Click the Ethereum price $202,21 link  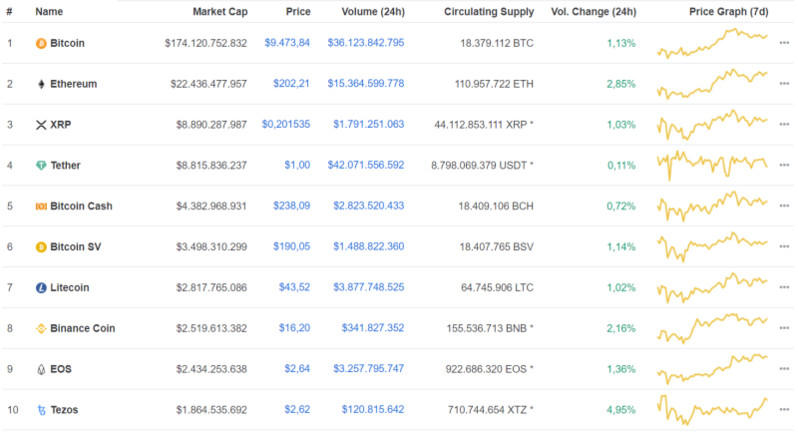click(291, 84)
